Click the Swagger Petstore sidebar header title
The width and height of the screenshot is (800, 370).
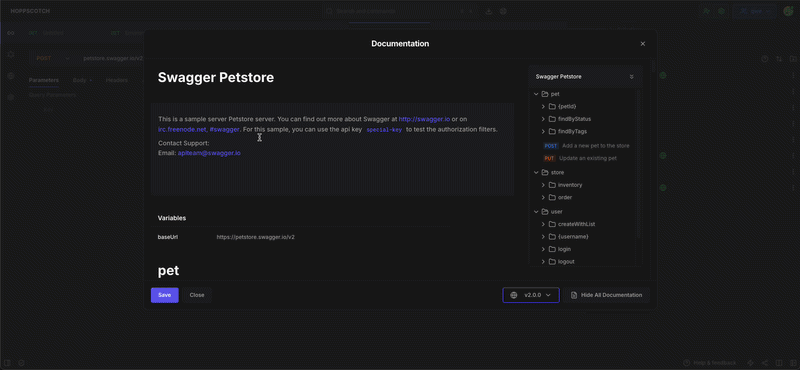(x=558, y=77)
